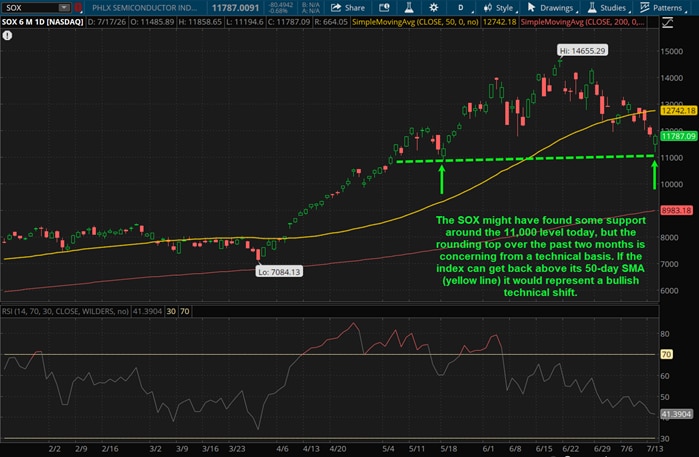This screenshot has height=457, width=699.
Task: Open the Drawings menu
Action: click(x=551, y=8)
